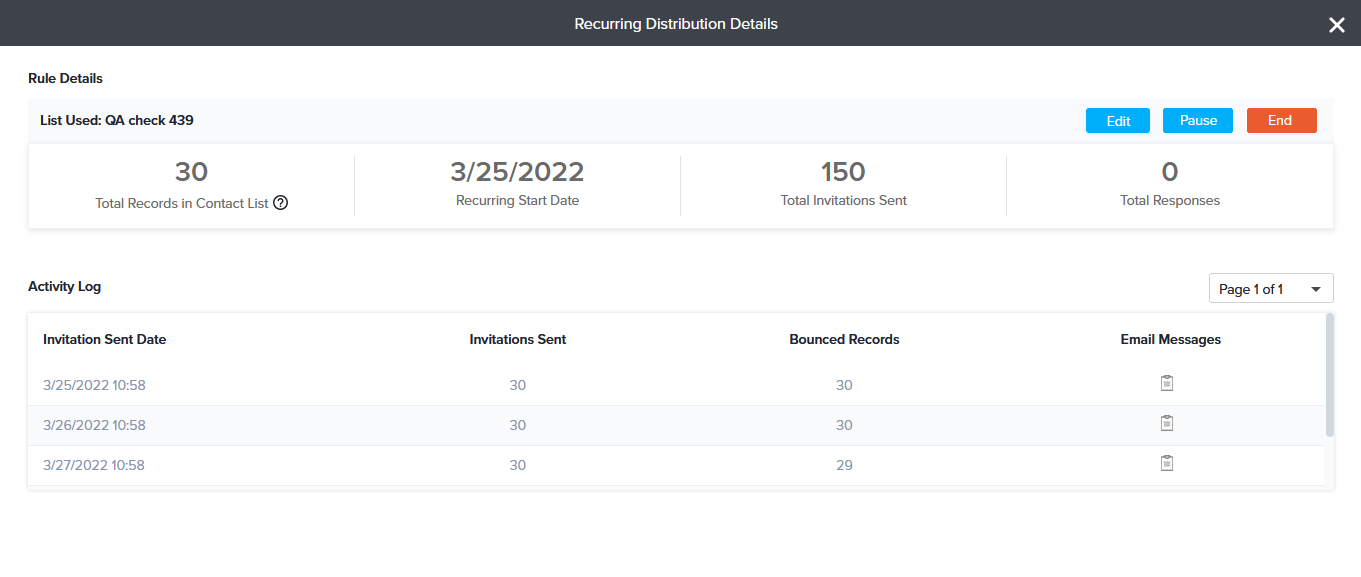Pause the recurring distribution
The width and height of the screenshot is (1361, 577).
1197,121
